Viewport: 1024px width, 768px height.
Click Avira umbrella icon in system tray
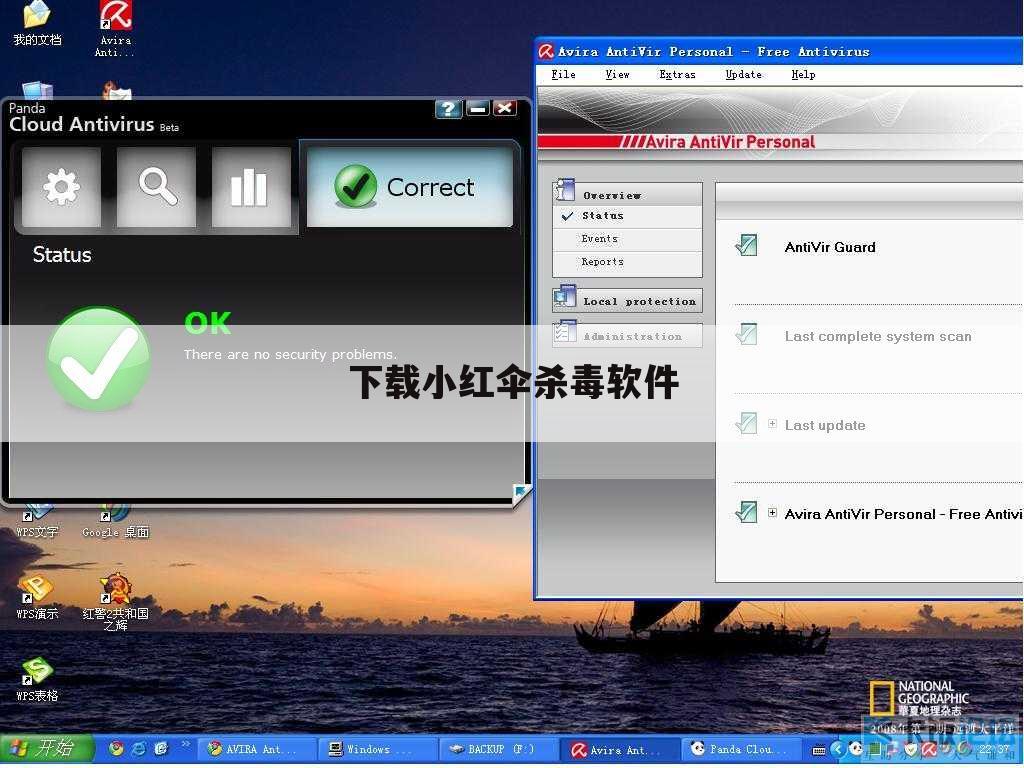(929, 749)
